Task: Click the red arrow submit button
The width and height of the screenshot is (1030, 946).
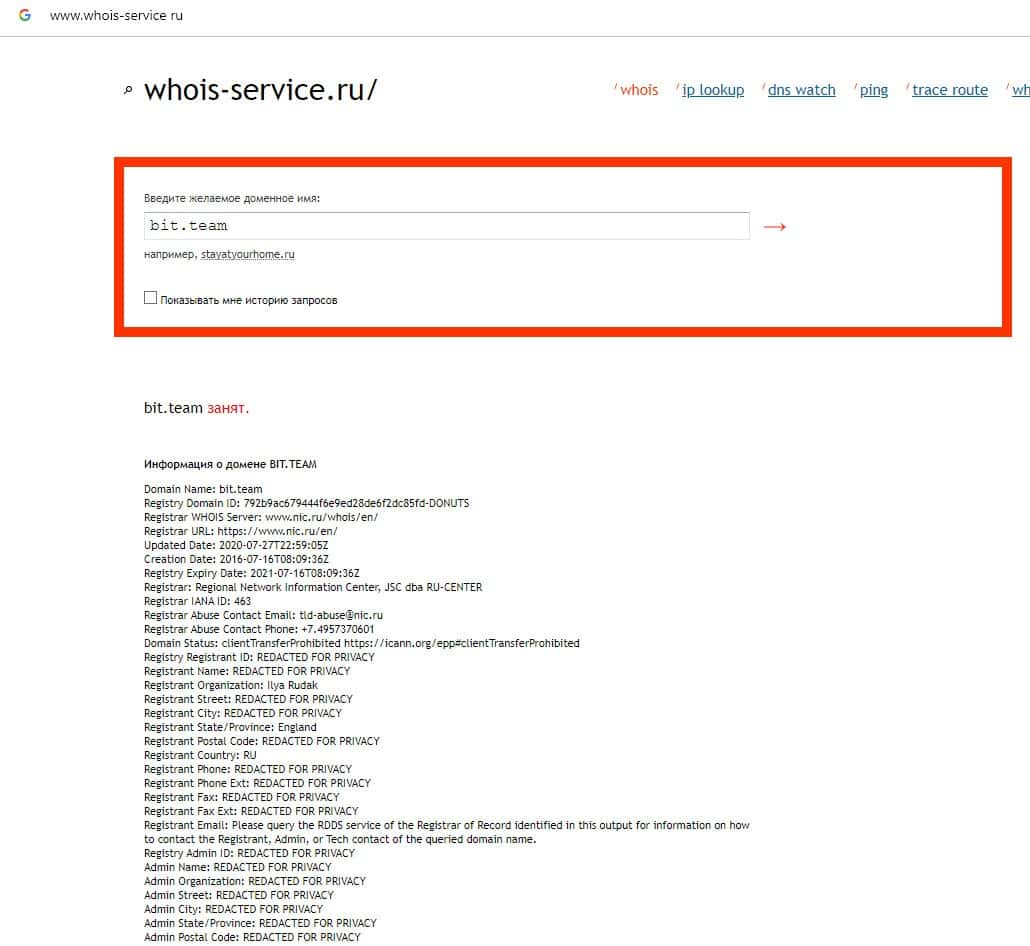Action: (774, 227)
